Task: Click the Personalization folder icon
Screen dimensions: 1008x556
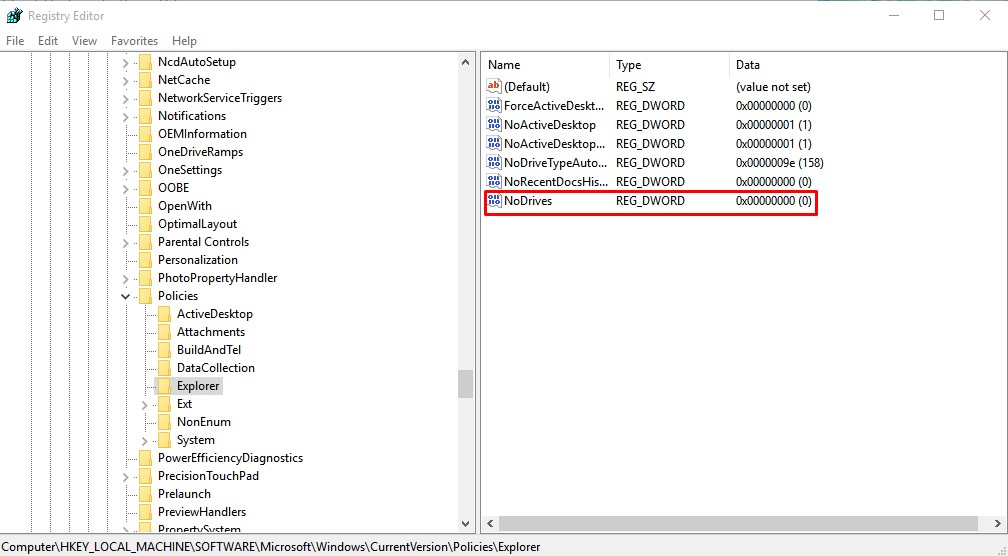Action: tap(146, 260)
